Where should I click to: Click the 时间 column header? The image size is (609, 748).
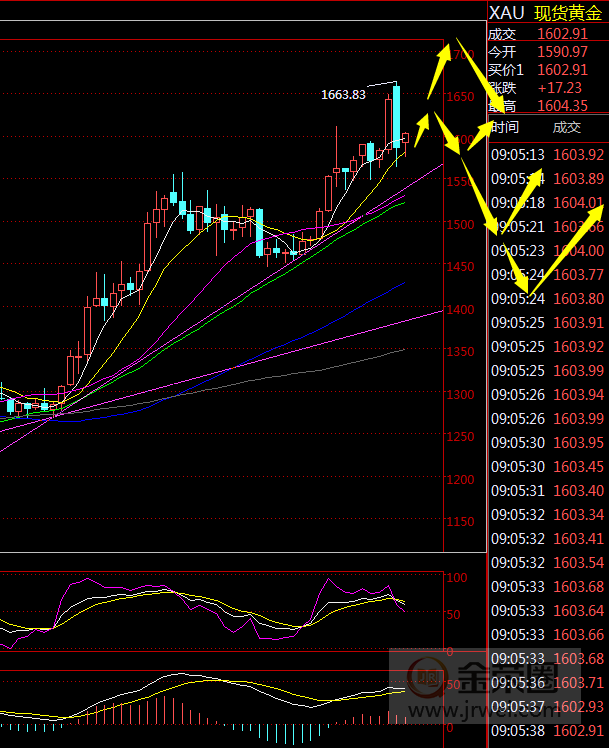click(505, 127)
